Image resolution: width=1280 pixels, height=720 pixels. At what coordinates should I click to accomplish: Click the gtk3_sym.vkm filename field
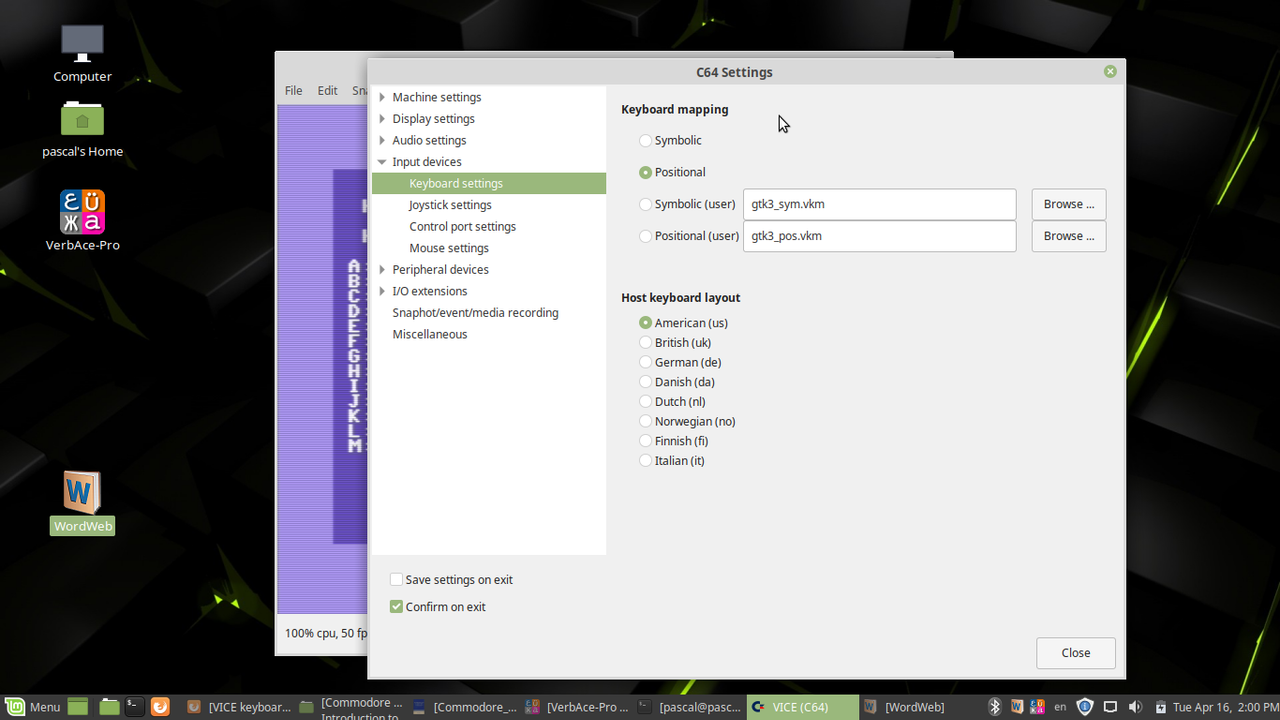point(880,204)
